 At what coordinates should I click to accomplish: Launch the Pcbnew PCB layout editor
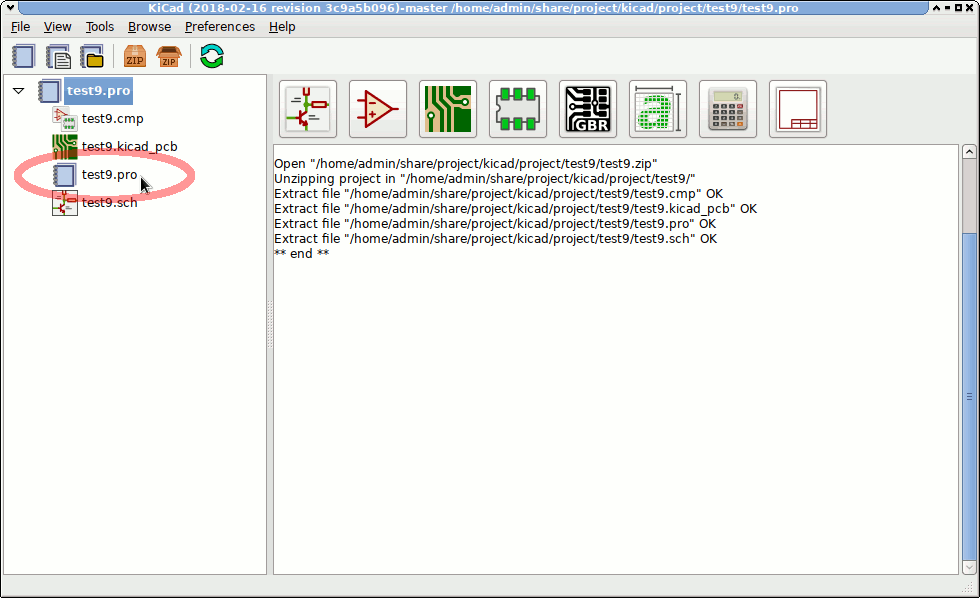tap(447, 109)
